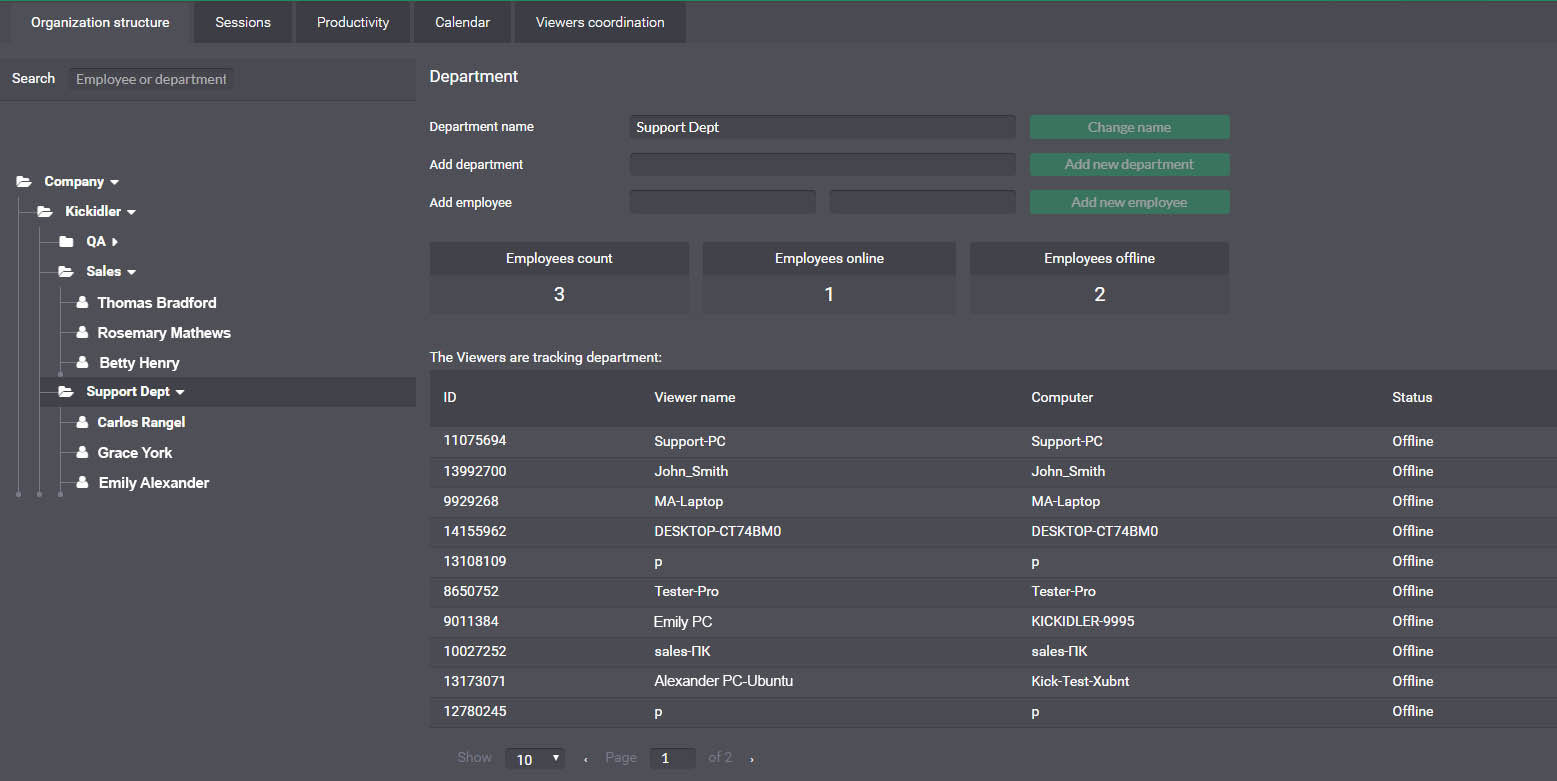The width and height of the screenshot is (1557, 781).
Task: Click the Employees offline tile
Action: click(1100, 278)
